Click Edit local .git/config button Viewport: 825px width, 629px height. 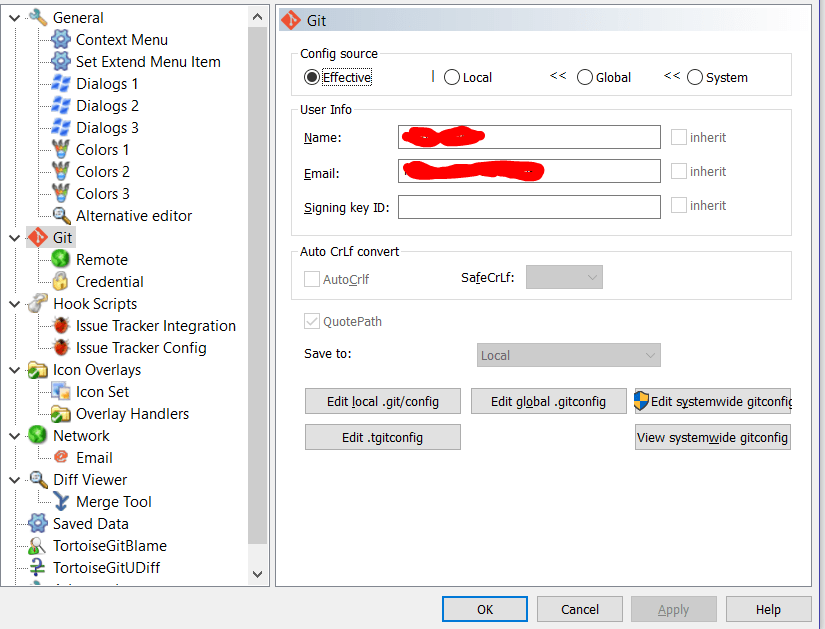pos(383,402)
